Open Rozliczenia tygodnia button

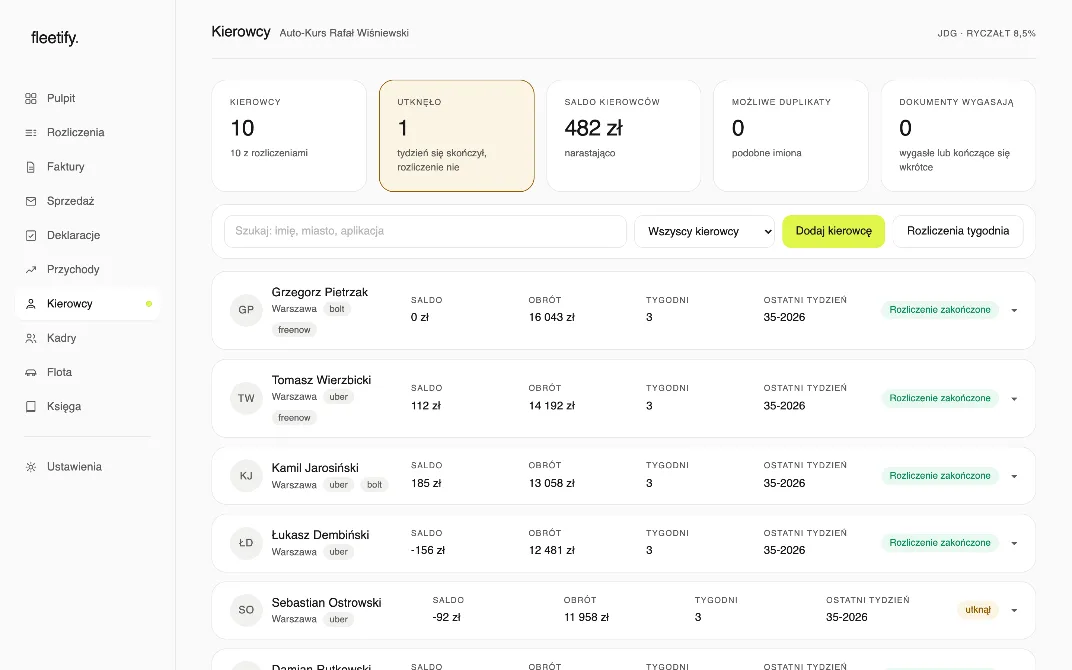pyautogui.click(x=958, y=231)
